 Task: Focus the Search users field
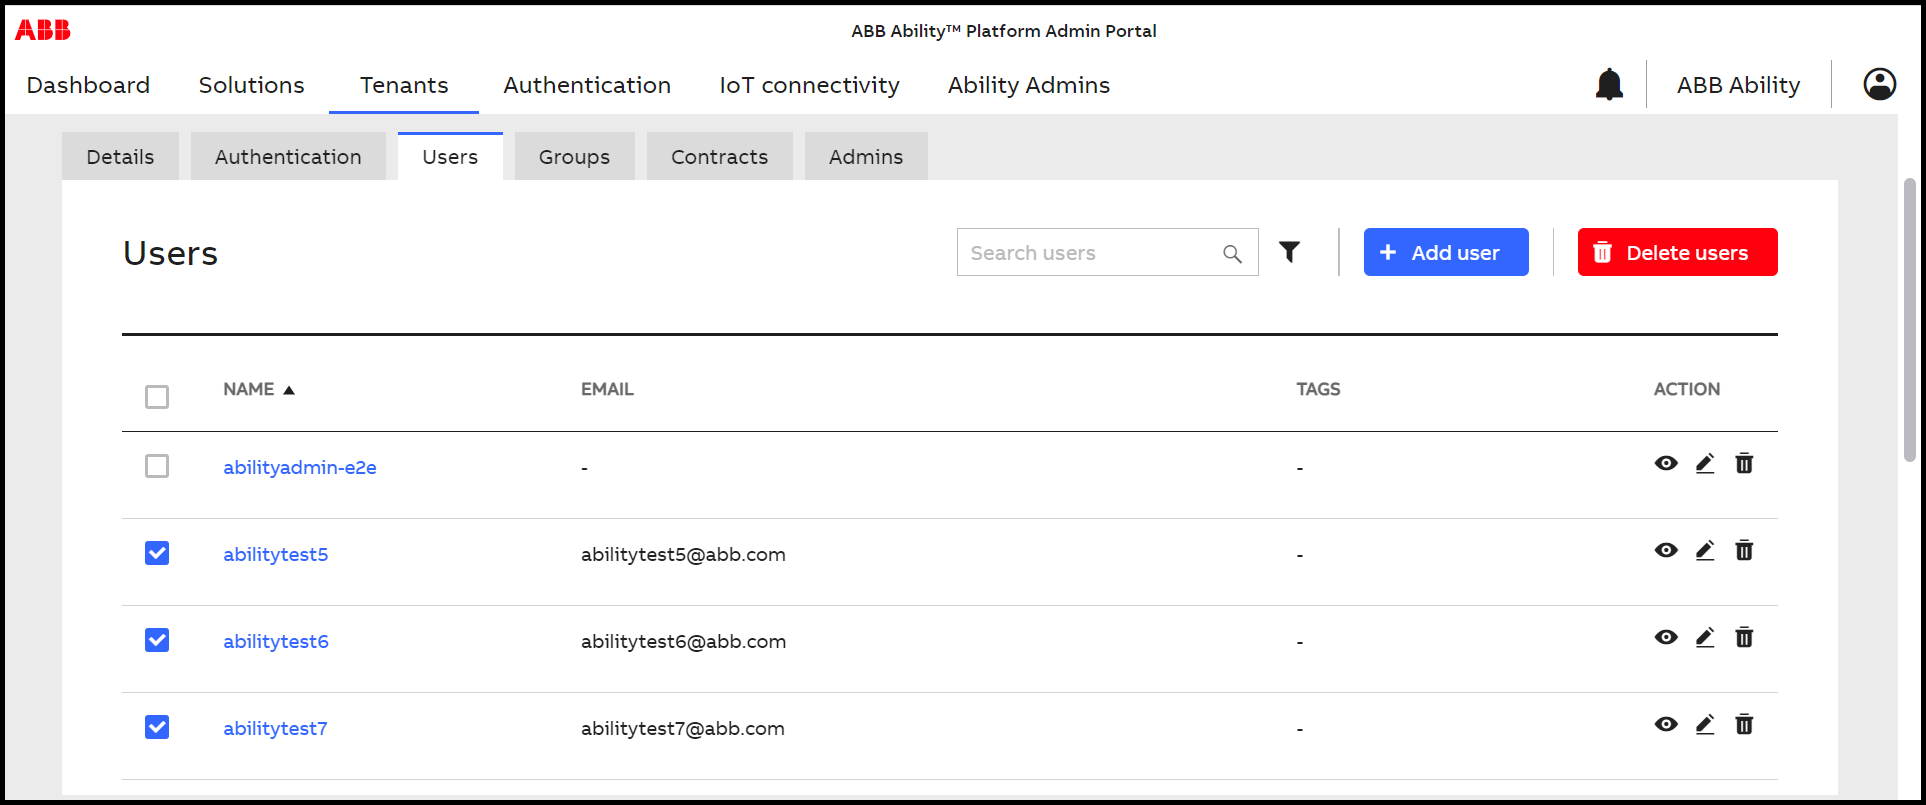point(1107,252)
